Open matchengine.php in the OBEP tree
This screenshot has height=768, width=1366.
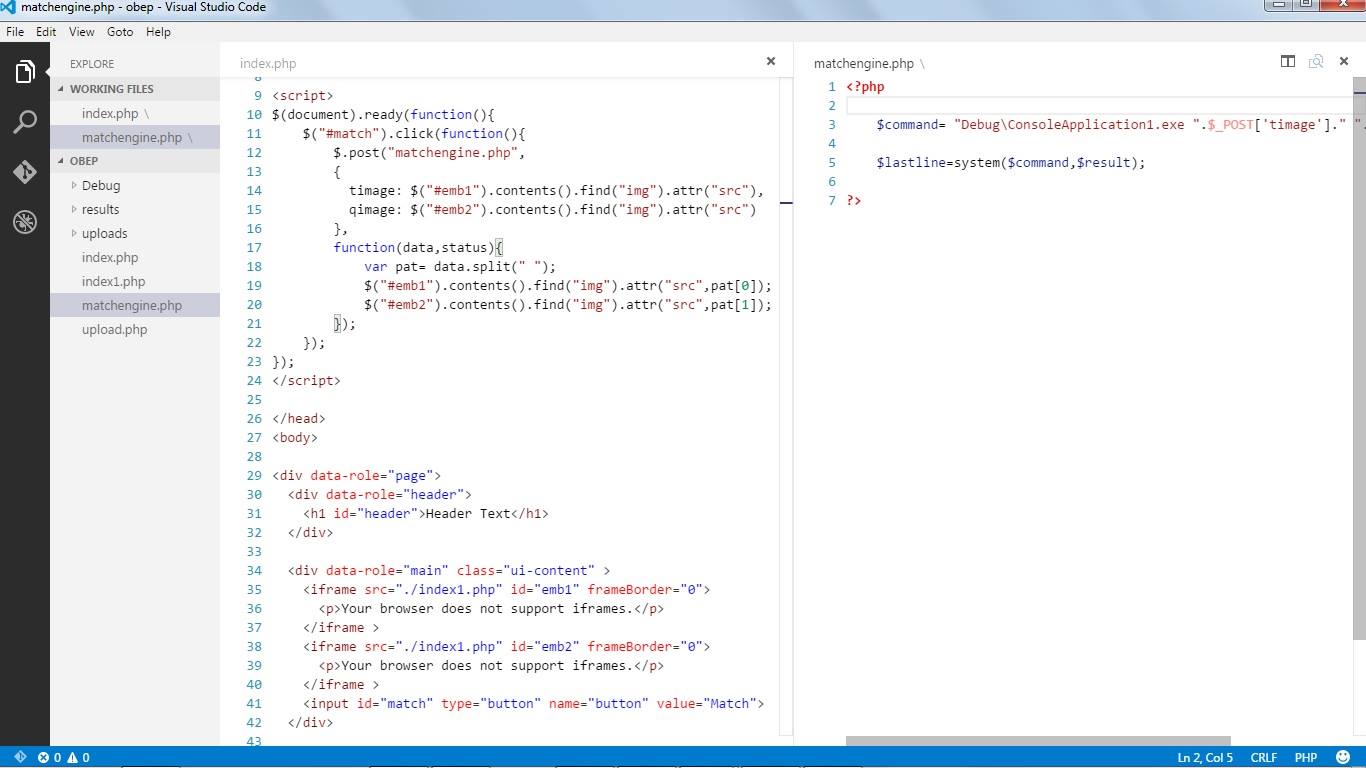(x=135, y=305)
